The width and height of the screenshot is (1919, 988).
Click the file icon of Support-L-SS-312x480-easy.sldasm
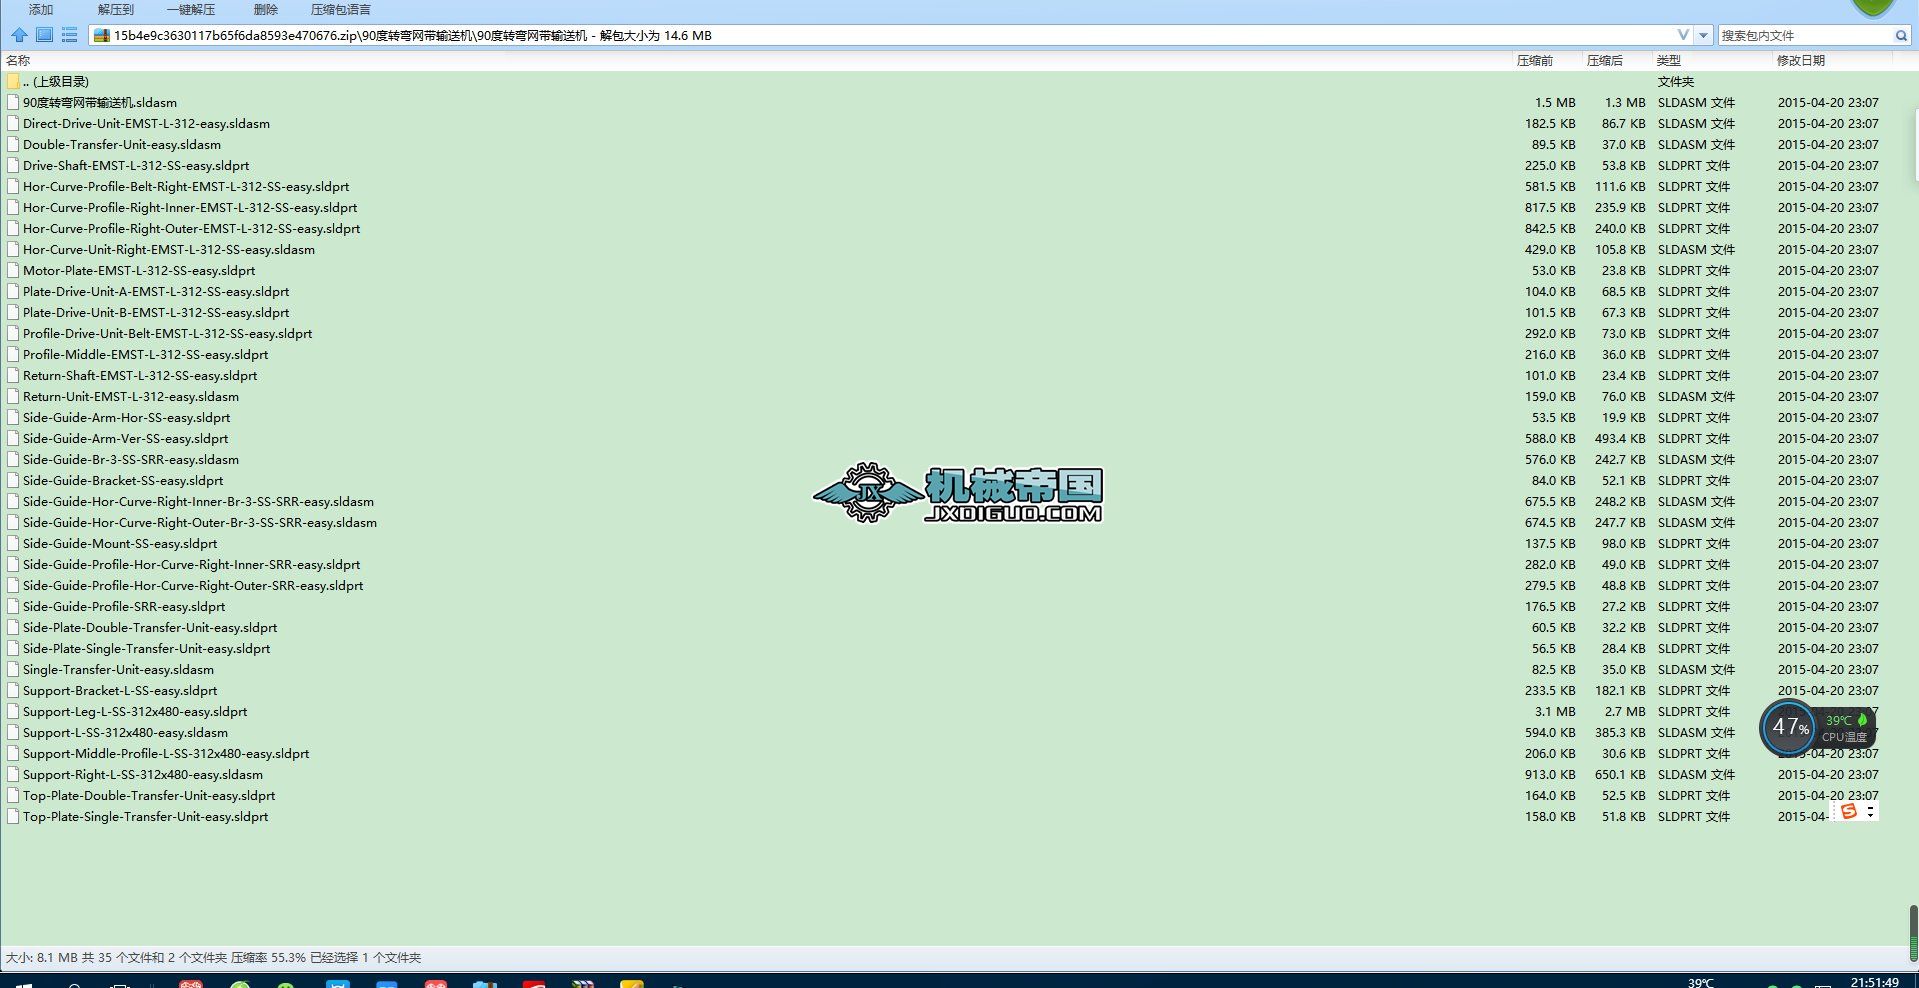pyautogui.click(x=13, y=733)
